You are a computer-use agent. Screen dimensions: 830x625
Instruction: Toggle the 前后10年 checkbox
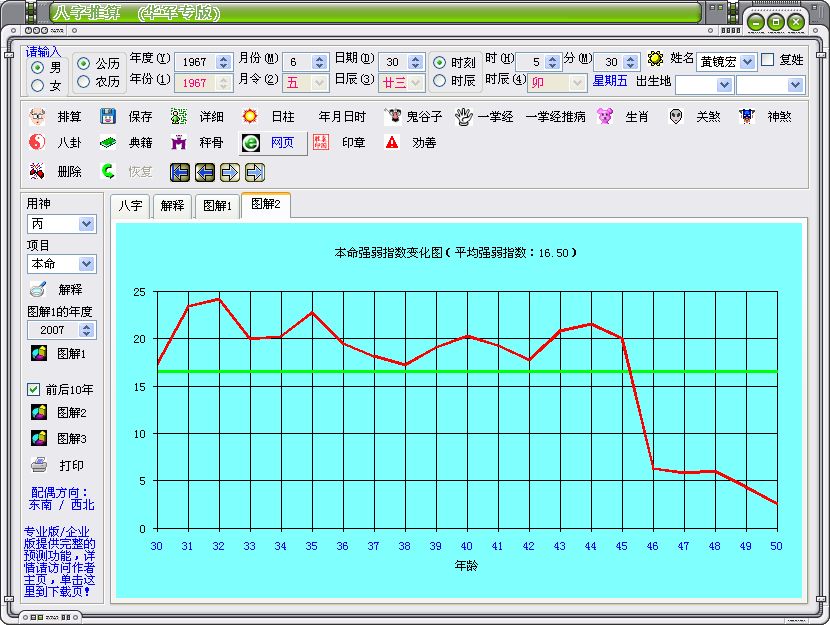32,389
